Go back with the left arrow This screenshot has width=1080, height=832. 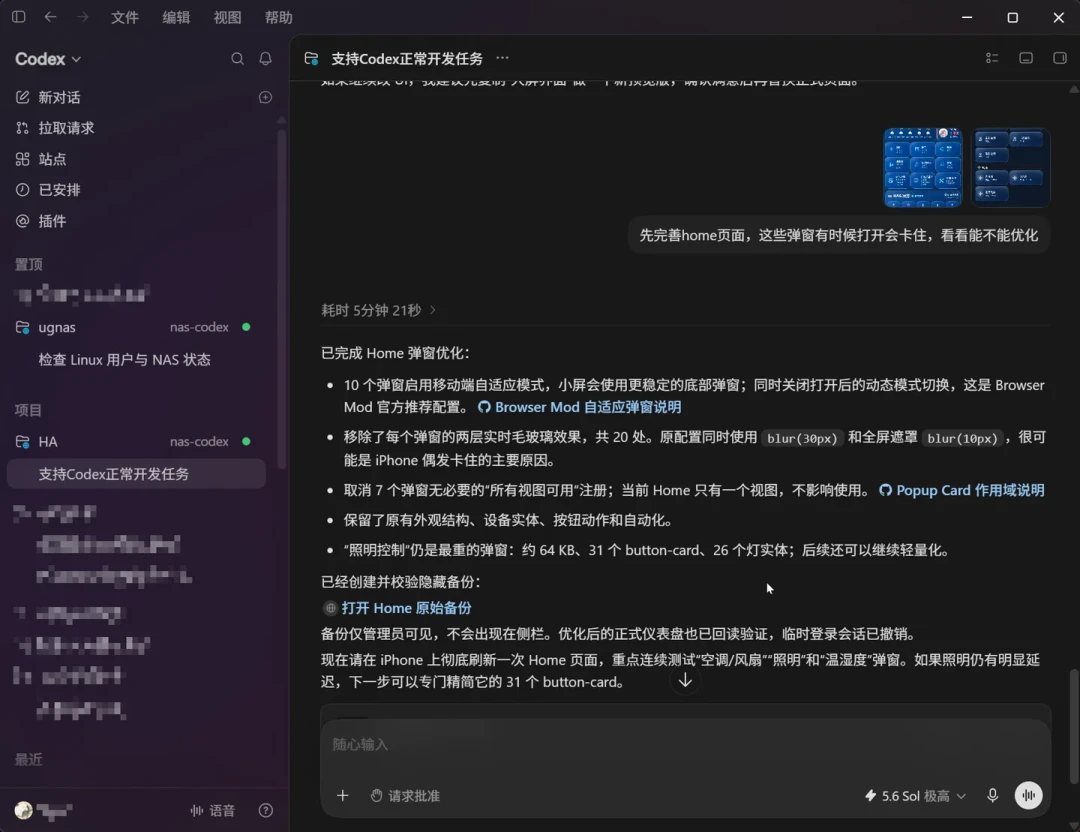50,17
